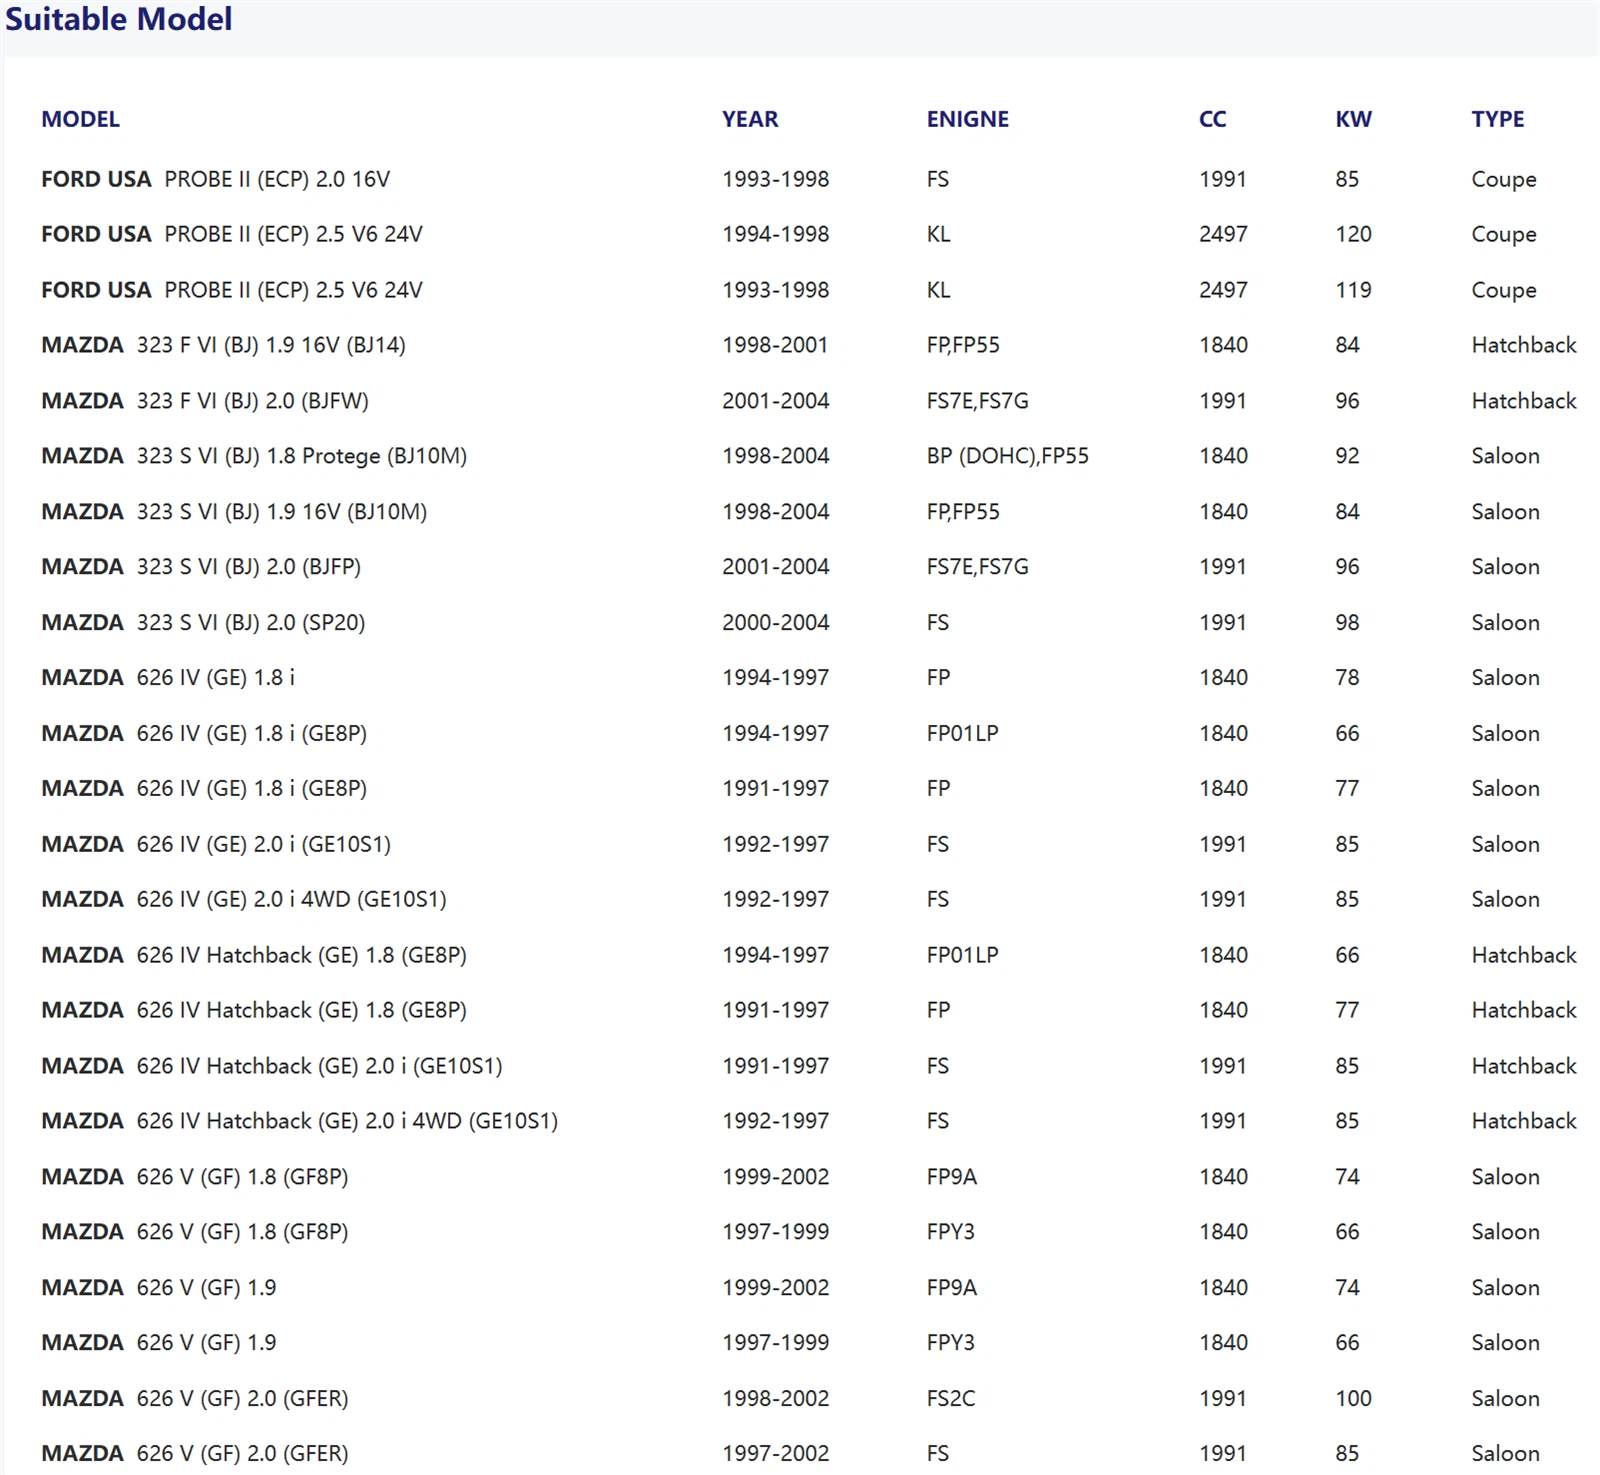
Task: Click MAZDA 626 IV (GE) 2.0 i (GE10S1)
Action: point(216,844)
